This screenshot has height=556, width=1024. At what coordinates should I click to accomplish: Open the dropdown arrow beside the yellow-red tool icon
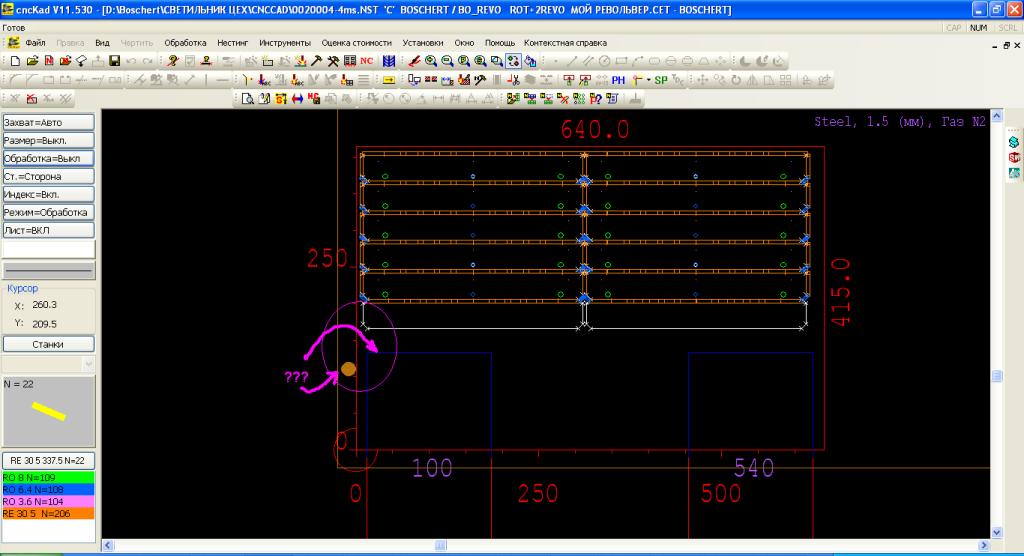click(648, 80)
